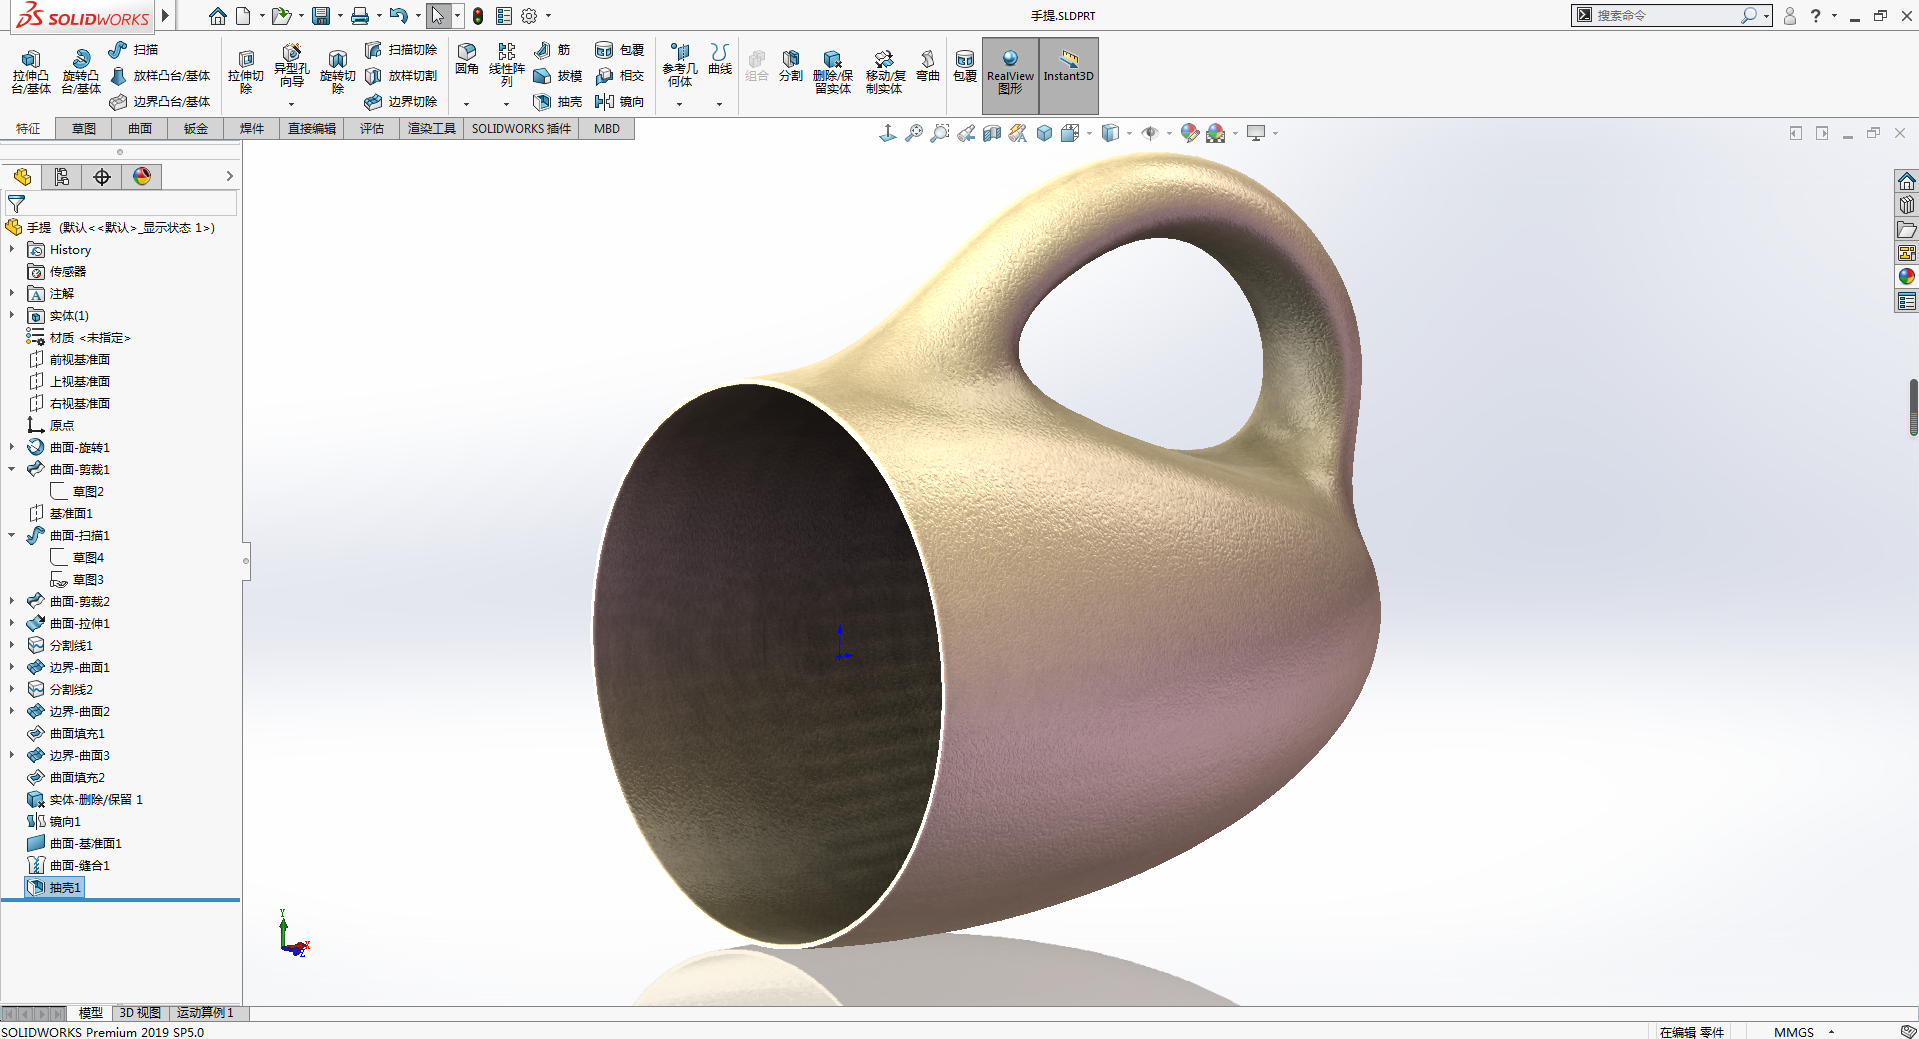
Task: Click the 弯曲 flex tool
Action: click(x=928, y=66)
